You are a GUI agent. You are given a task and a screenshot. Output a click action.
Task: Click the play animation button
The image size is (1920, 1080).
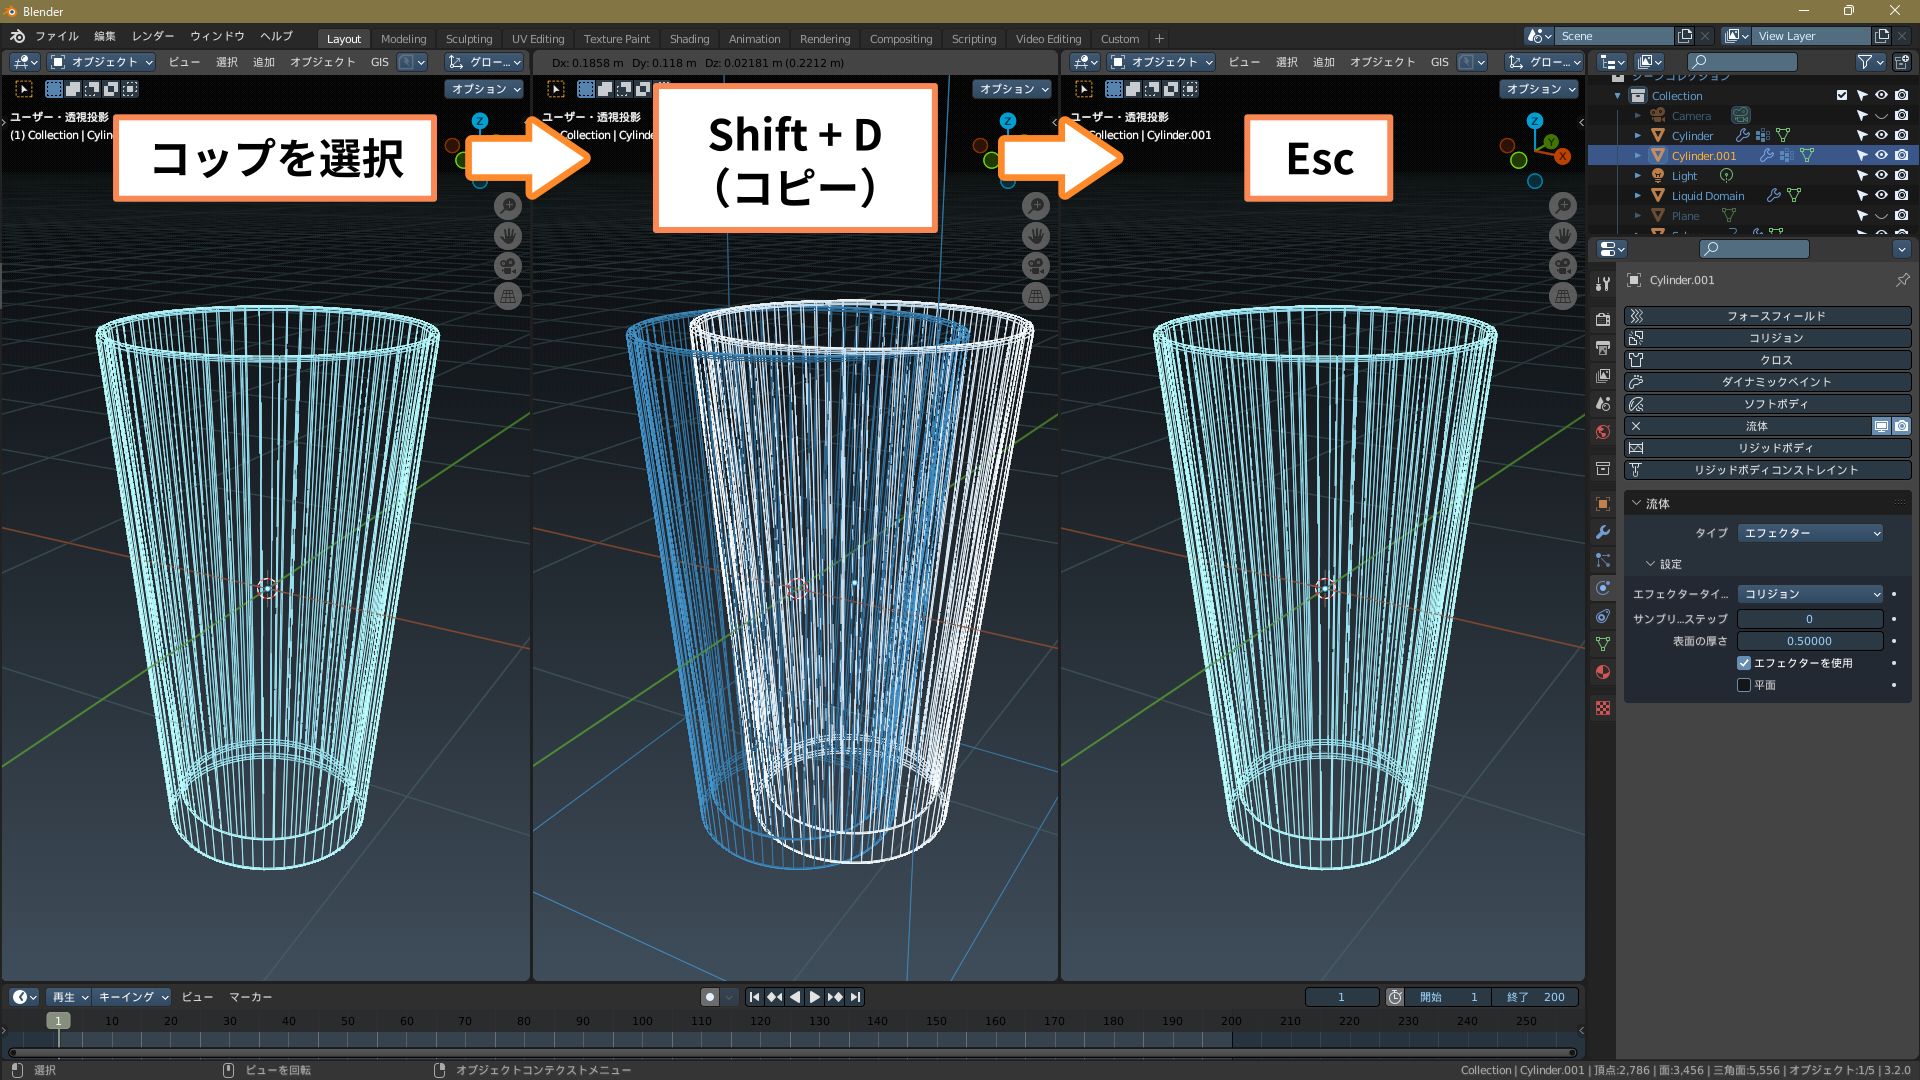[814, 997]
